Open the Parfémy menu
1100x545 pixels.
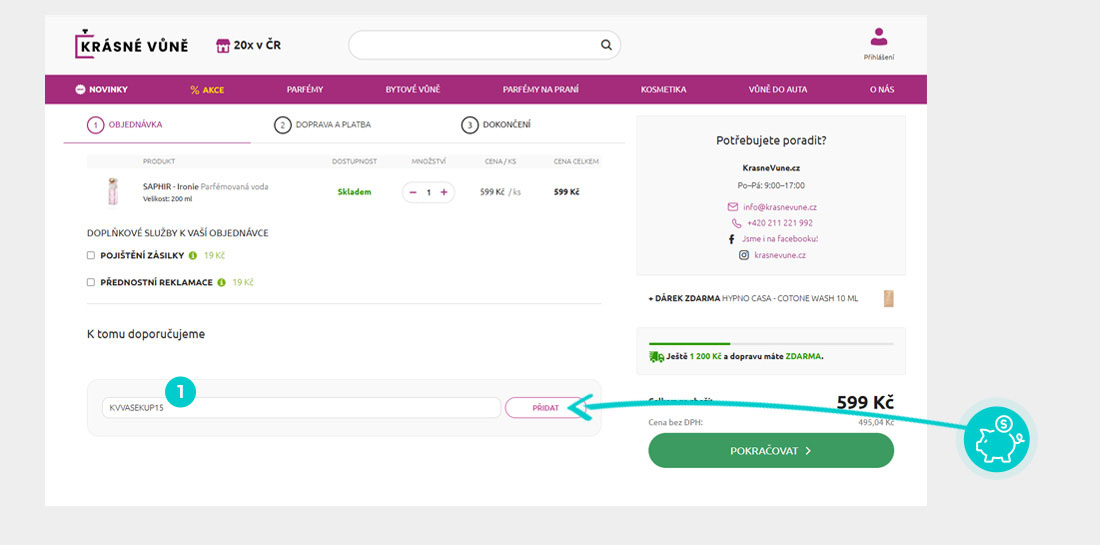[304, 90]
